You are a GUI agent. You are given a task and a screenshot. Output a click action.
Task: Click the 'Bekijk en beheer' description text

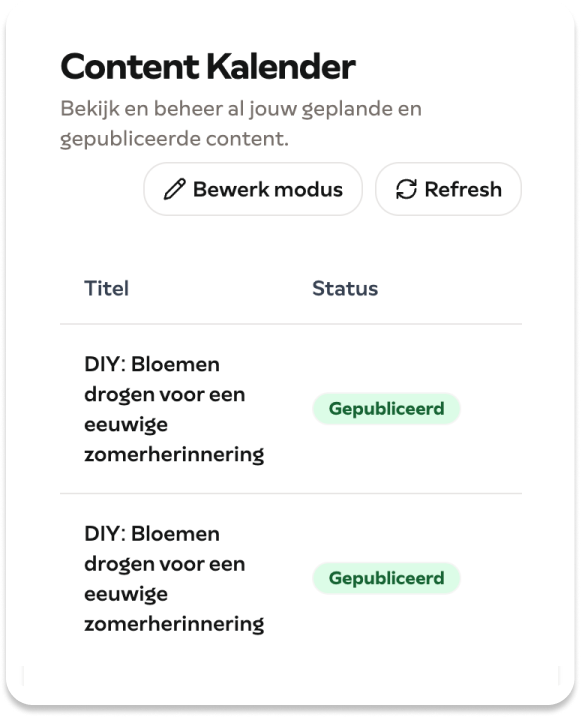coord(241,123)
